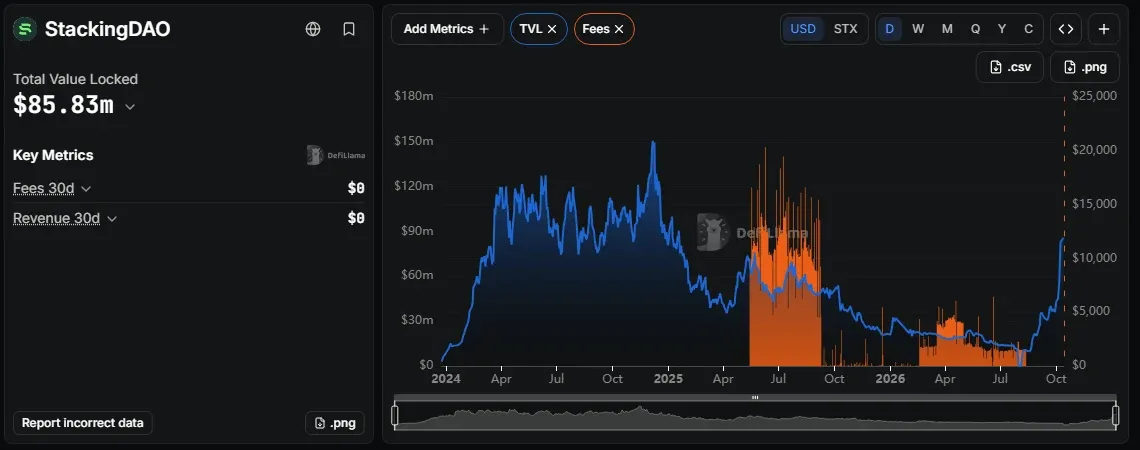The image size is (1140, 450).
Task: Report incorrect data
Action: [x=83, y=423]
